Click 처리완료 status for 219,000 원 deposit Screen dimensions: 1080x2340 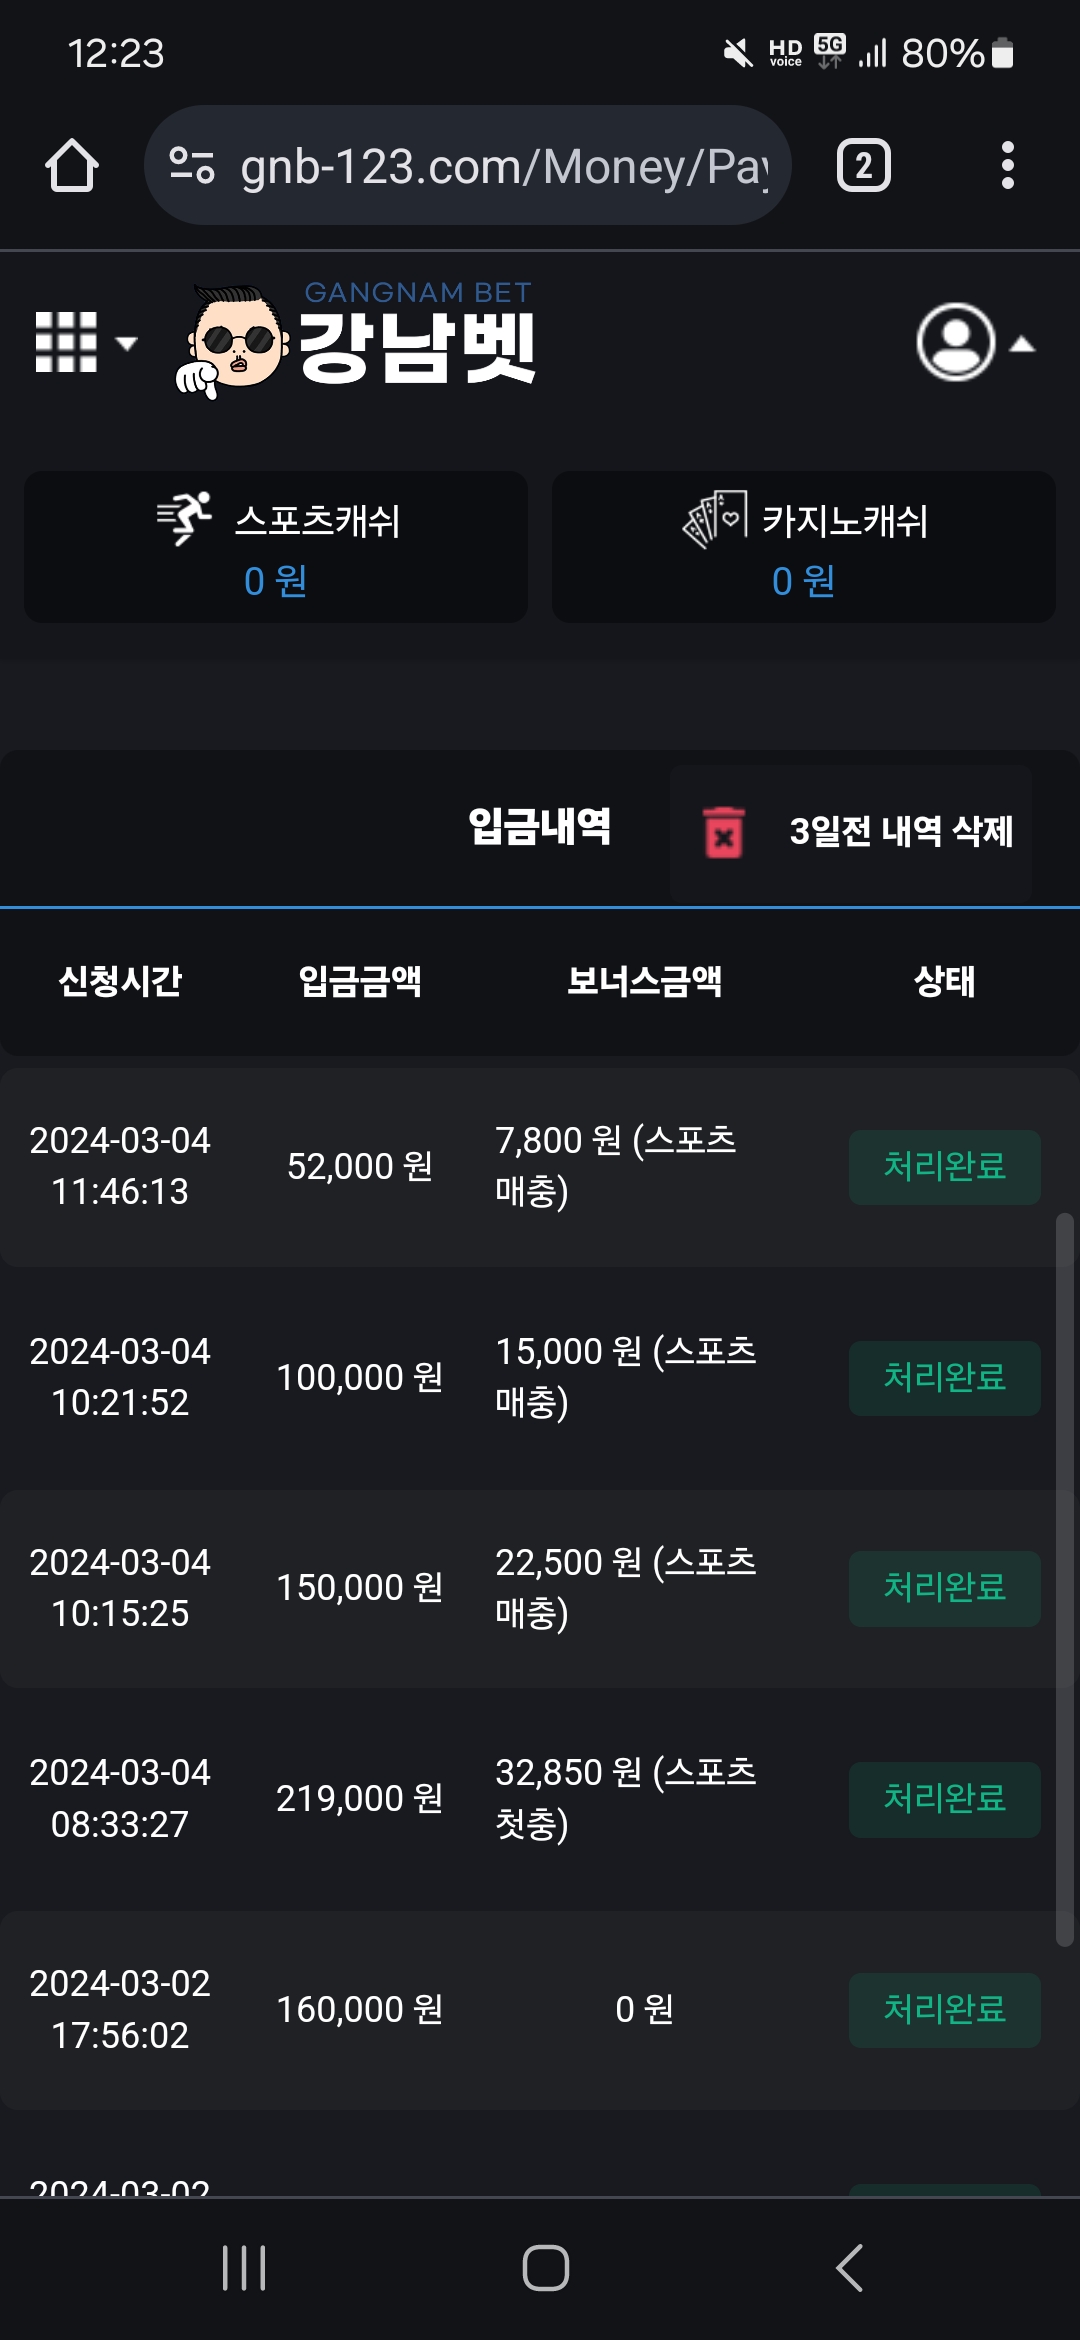coord(944,1799)
